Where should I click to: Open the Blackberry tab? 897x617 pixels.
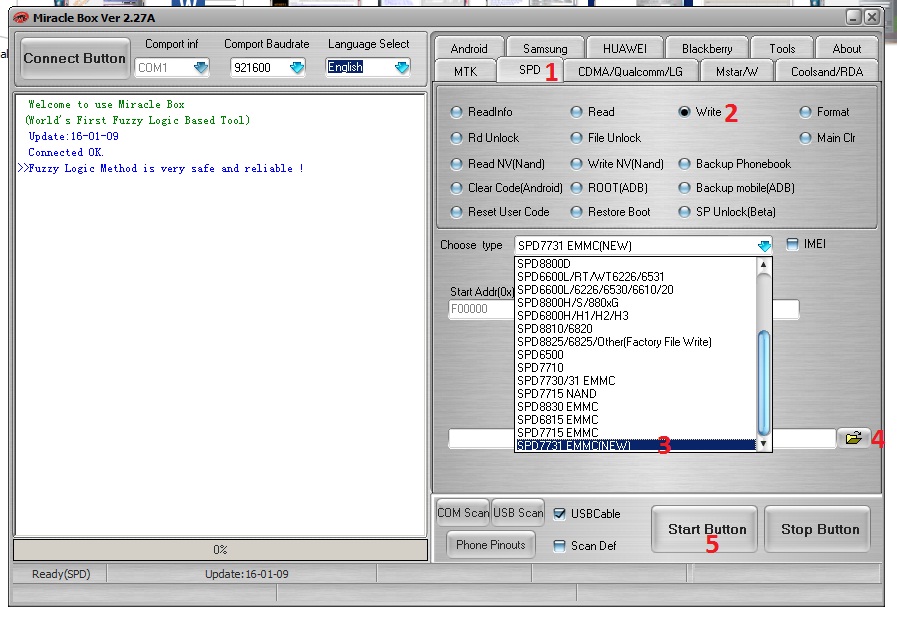(x=707, y=49)
